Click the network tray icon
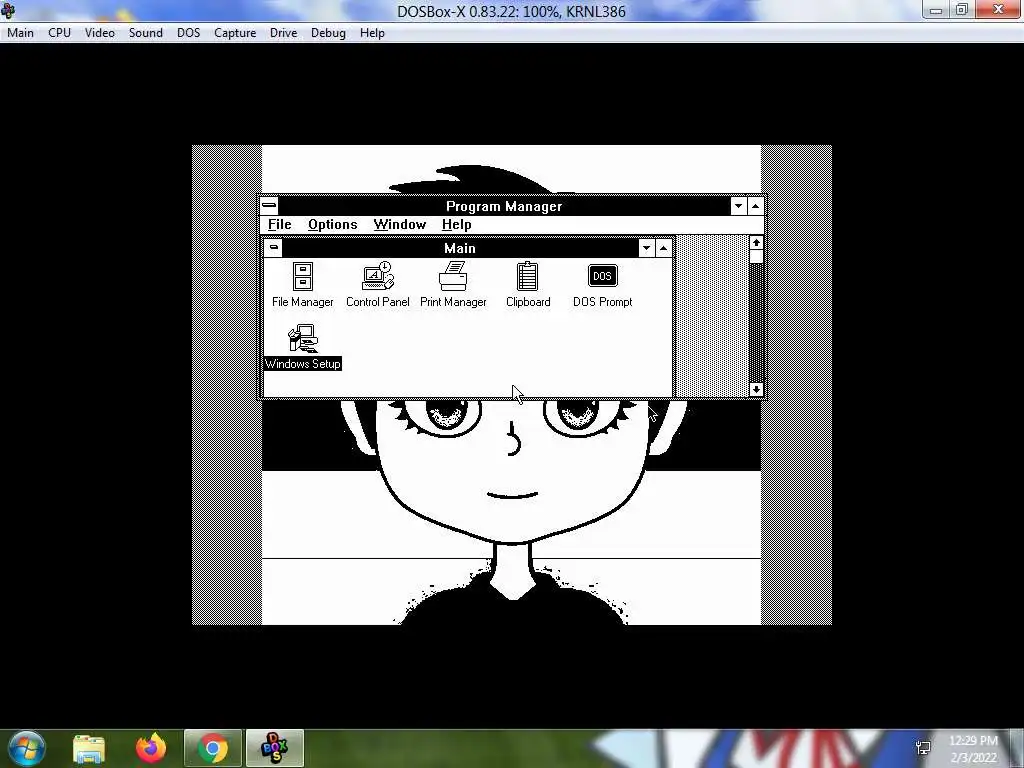 point(923,748)
